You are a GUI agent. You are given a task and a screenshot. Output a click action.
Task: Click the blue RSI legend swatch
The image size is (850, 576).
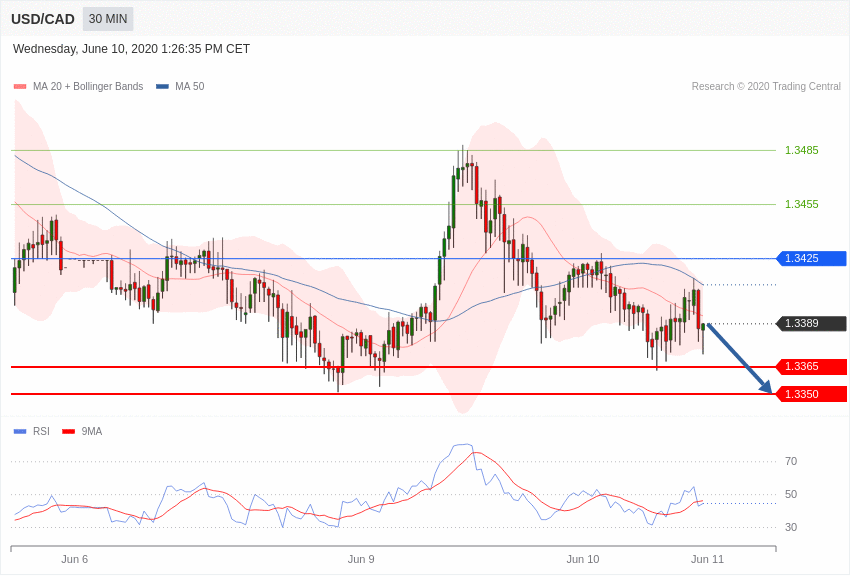coord(20,431)
